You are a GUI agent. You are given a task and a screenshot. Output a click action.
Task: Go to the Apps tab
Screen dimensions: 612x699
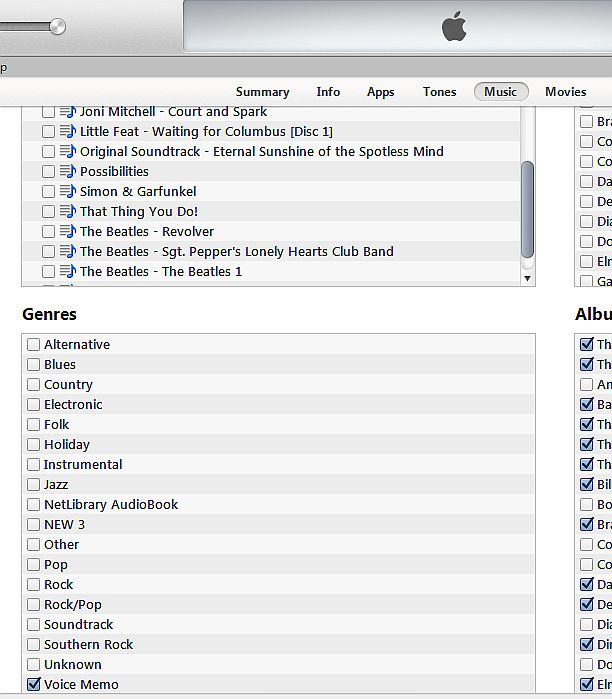tap(381, 92)
